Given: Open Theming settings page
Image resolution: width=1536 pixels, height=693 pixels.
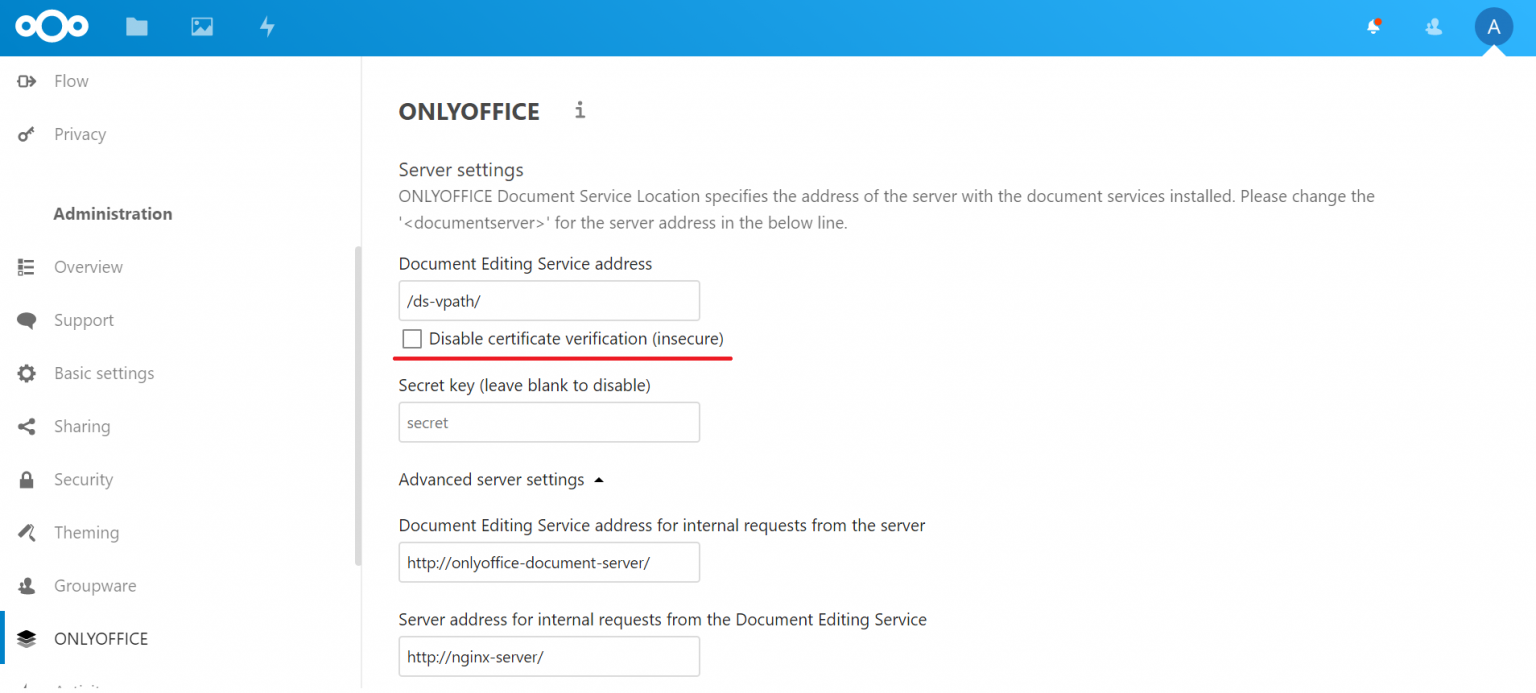Looking at the screenshot, I should 86,533.
